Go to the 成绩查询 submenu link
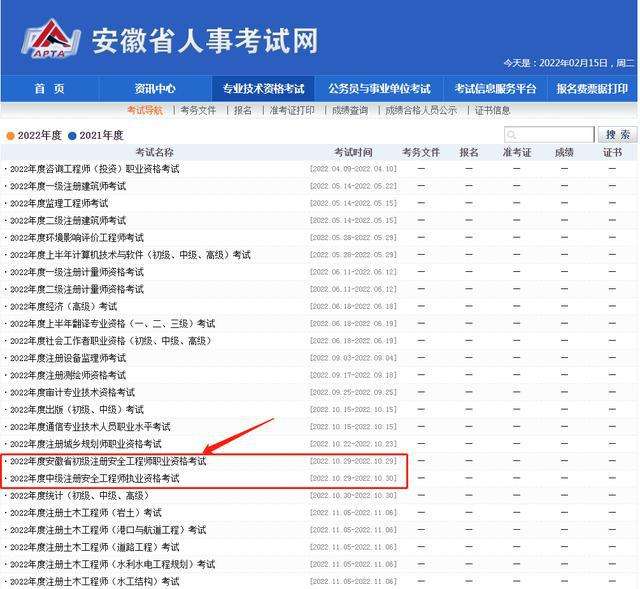The height and width of the screenshot is (589, 640). pos(350,111)
